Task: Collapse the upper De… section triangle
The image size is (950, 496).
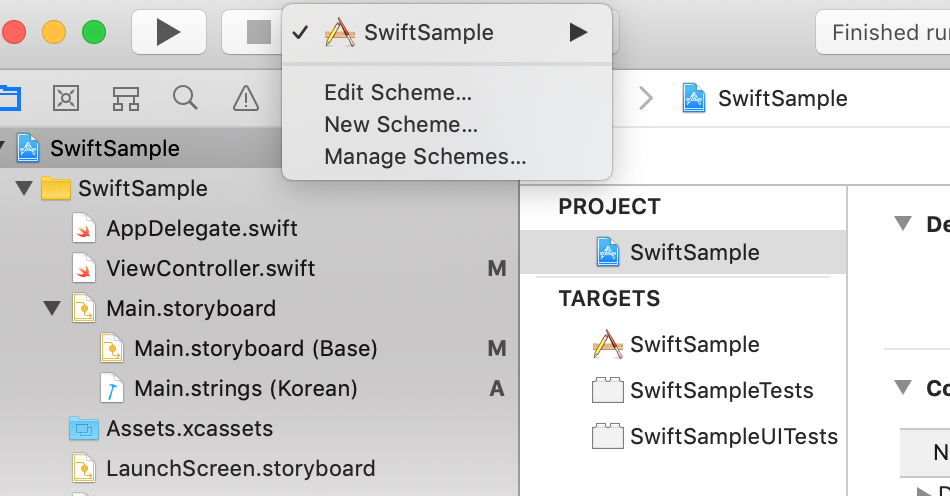Action: point(903,223)
